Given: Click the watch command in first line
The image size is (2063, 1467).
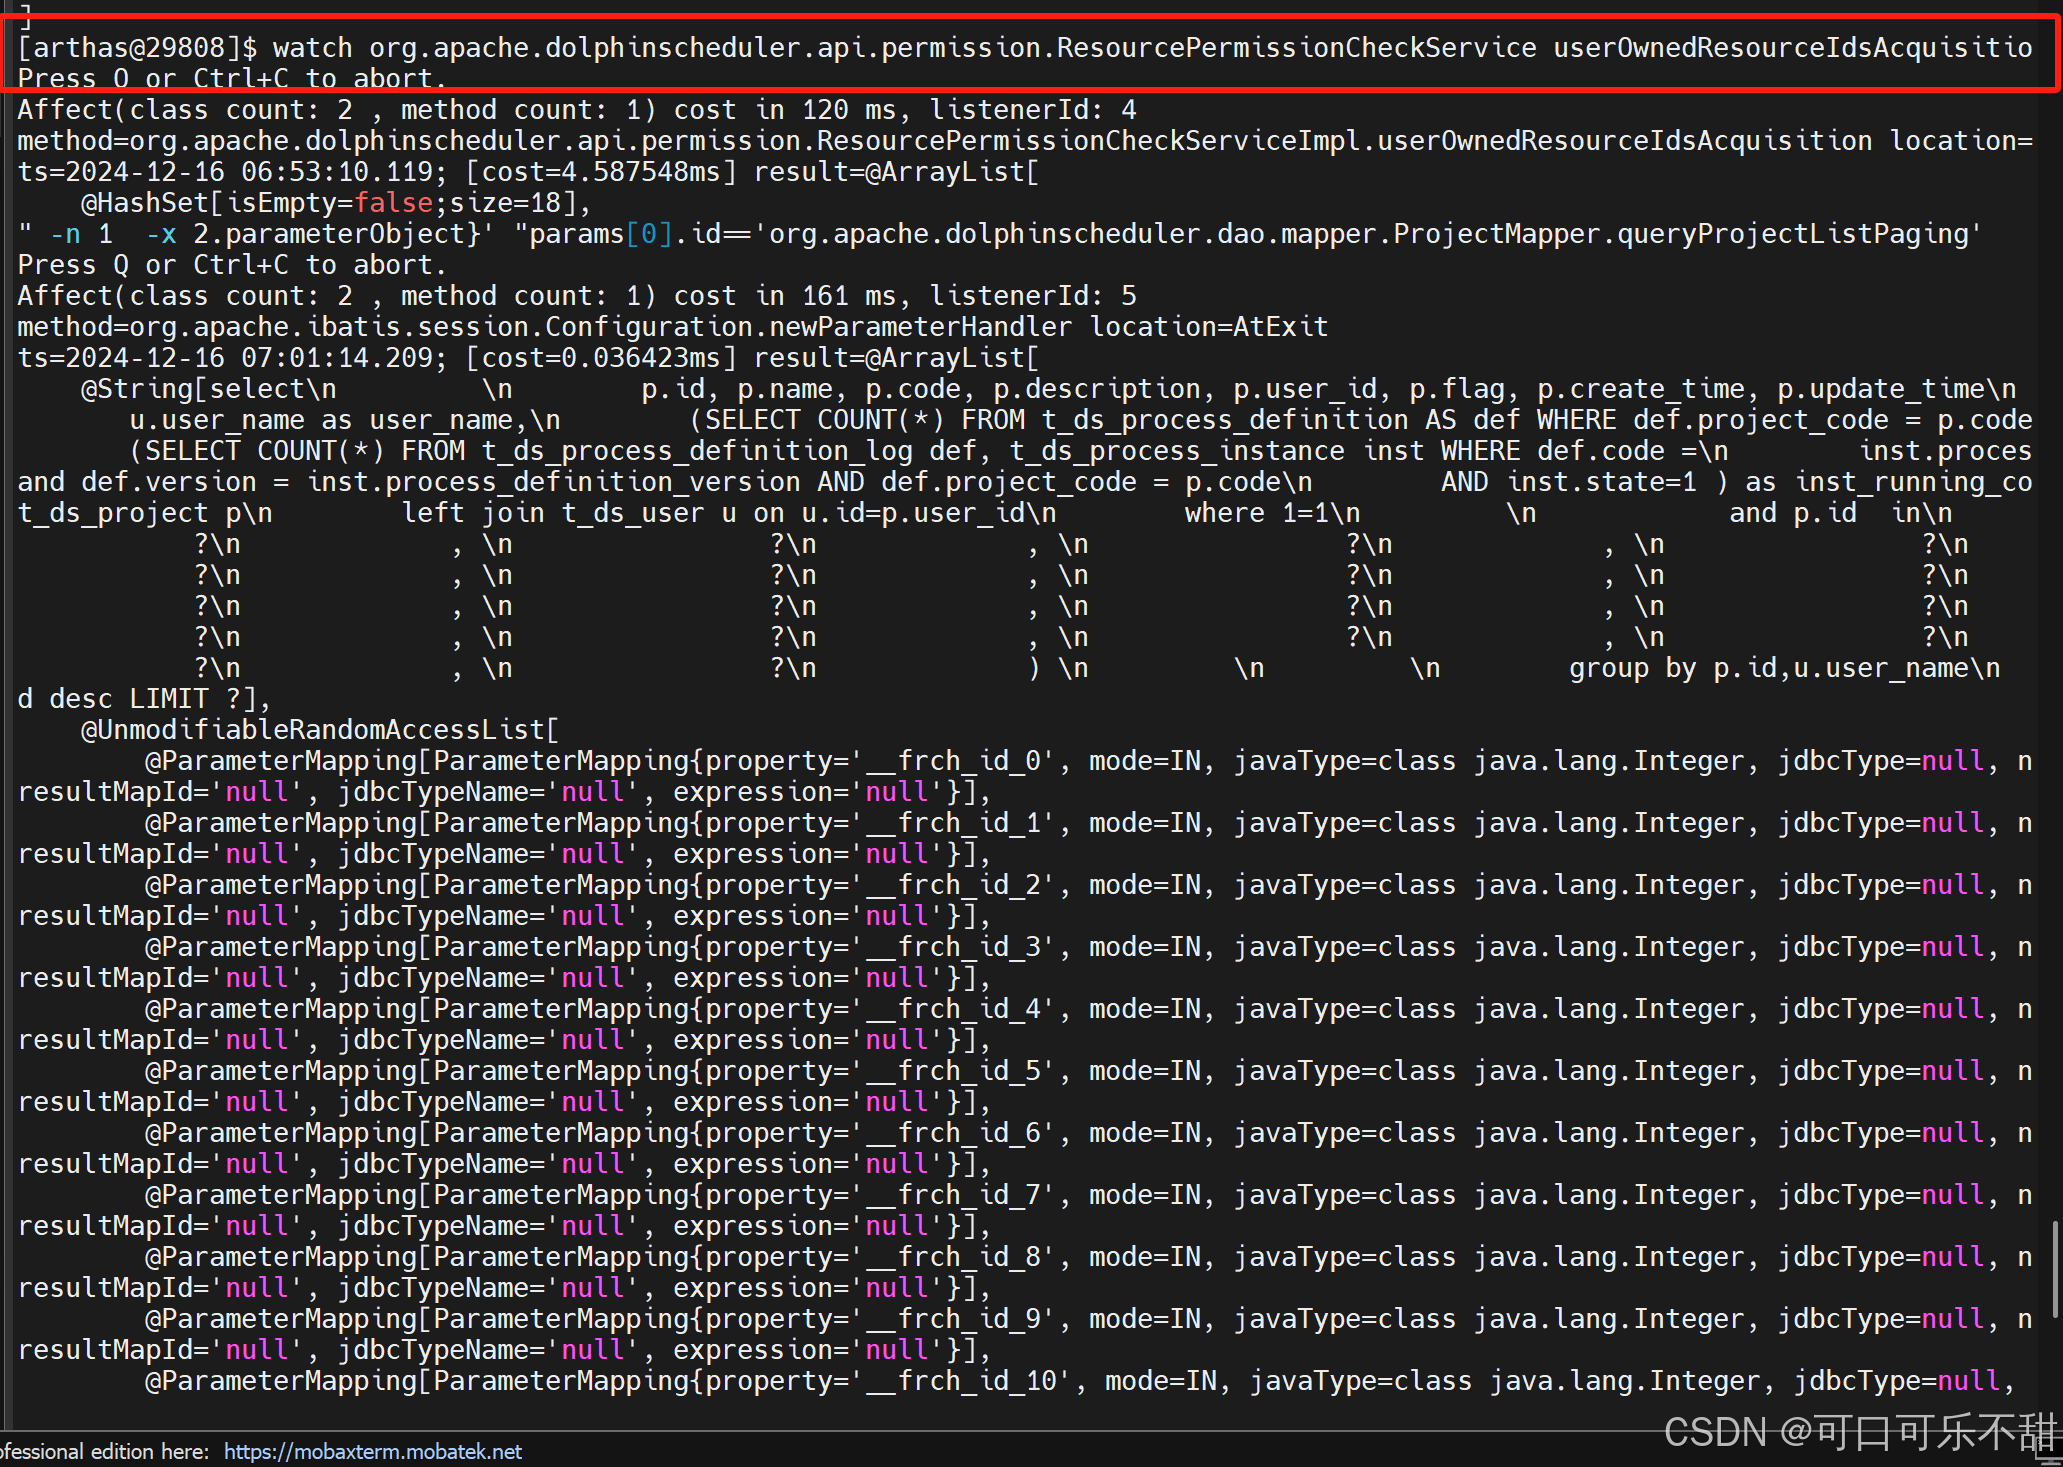Looking at the screenshot, I should [x=312, y=48].
